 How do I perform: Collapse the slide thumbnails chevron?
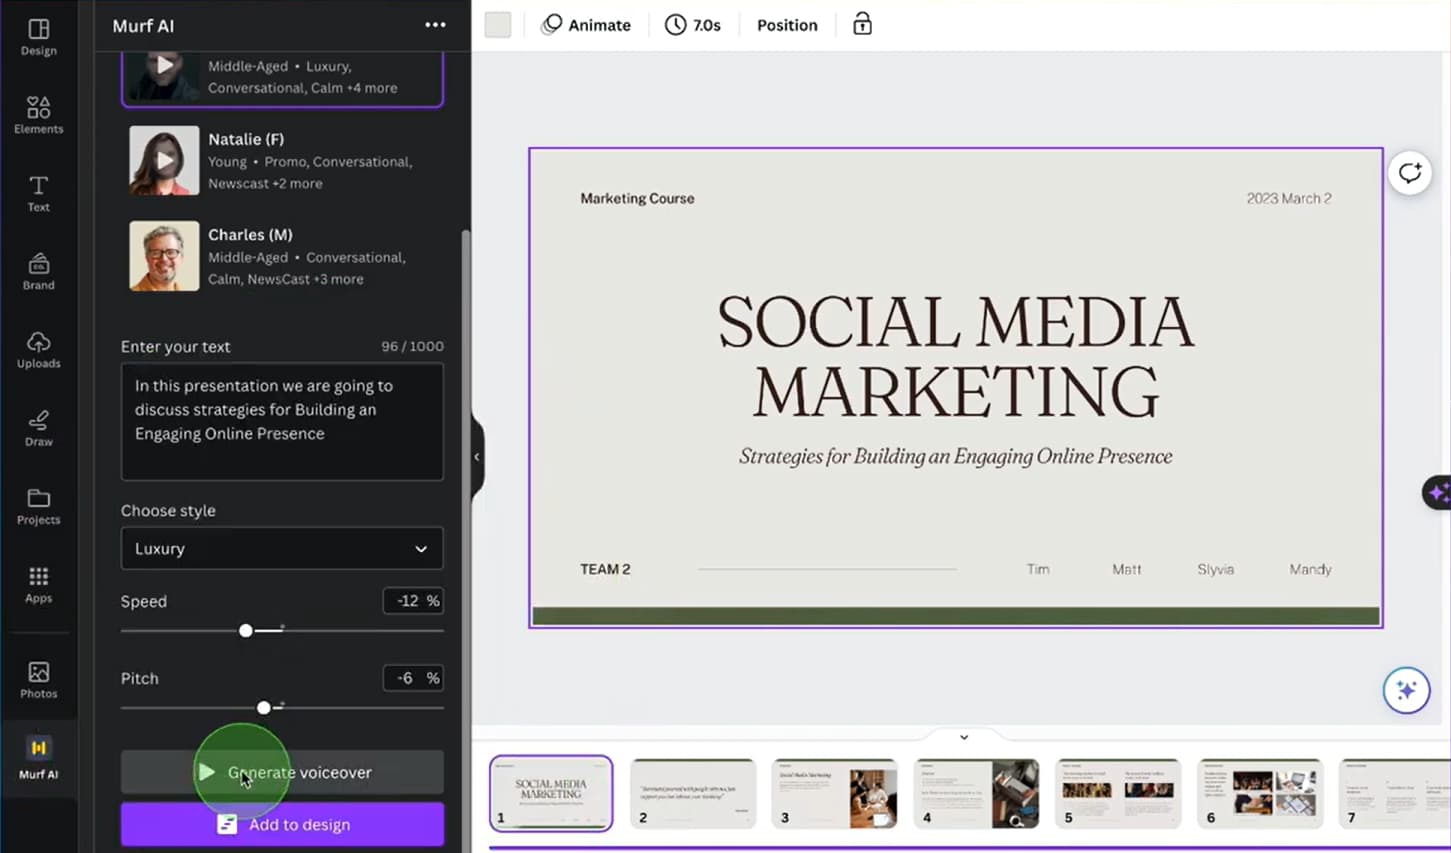(x=964, y=737)
